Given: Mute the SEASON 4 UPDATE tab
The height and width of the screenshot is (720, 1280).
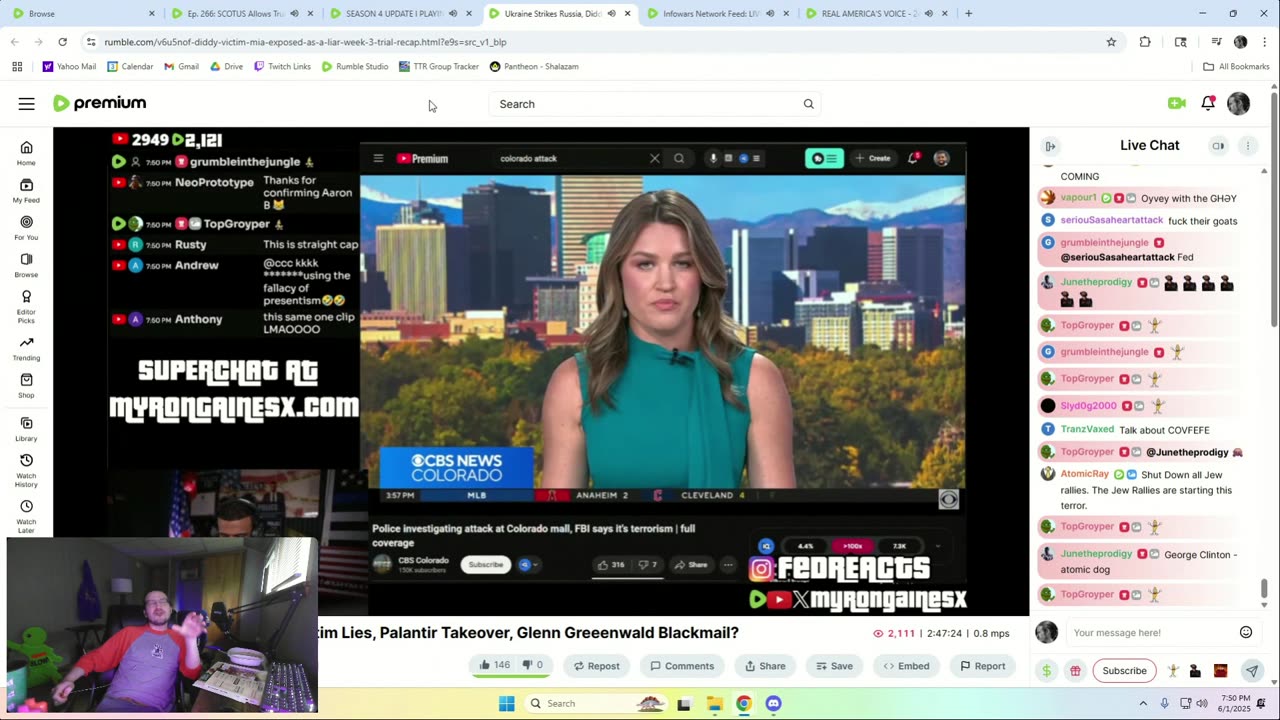Looking at the screenshot, I should 452,14.
